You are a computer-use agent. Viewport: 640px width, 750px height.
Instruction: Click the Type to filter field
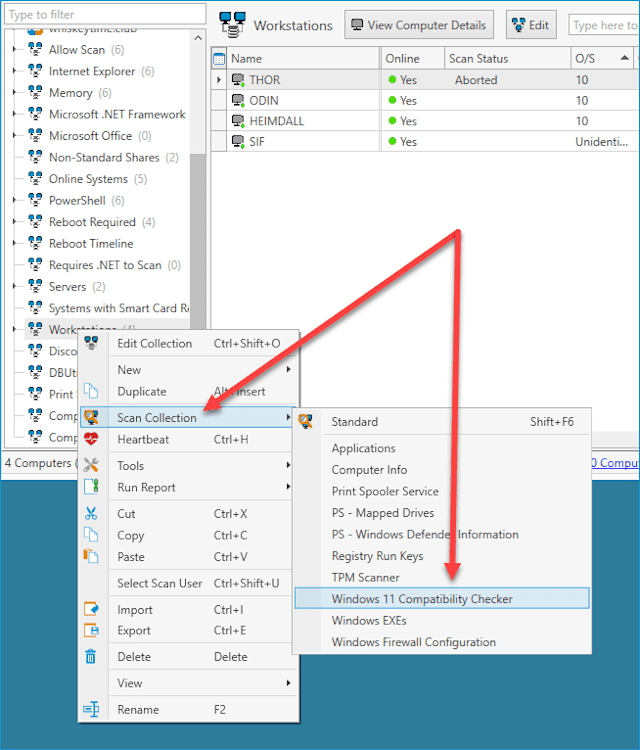click(105, 14)
